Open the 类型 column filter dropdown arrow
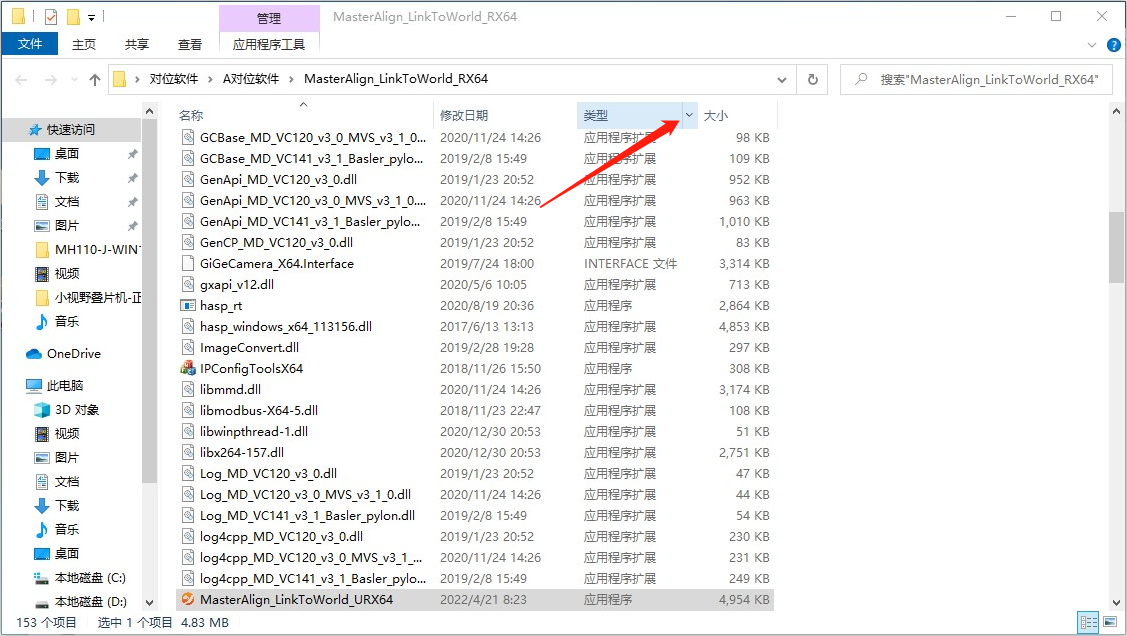1127x636 pixels. pos(689,116)
